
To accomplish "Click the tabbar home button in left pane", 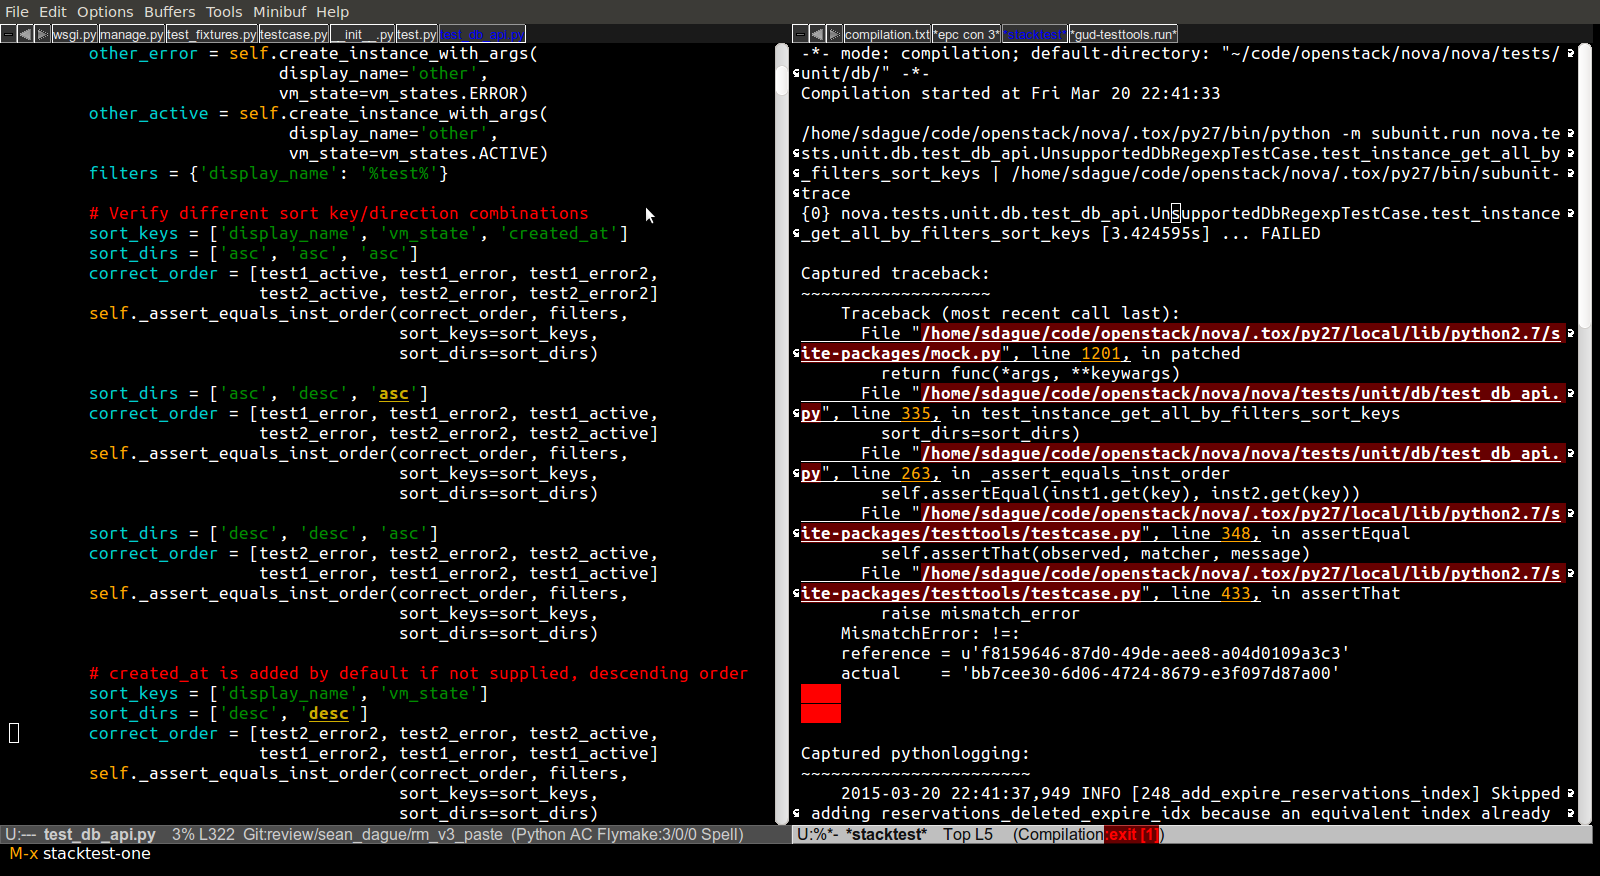I will [8, 34].
